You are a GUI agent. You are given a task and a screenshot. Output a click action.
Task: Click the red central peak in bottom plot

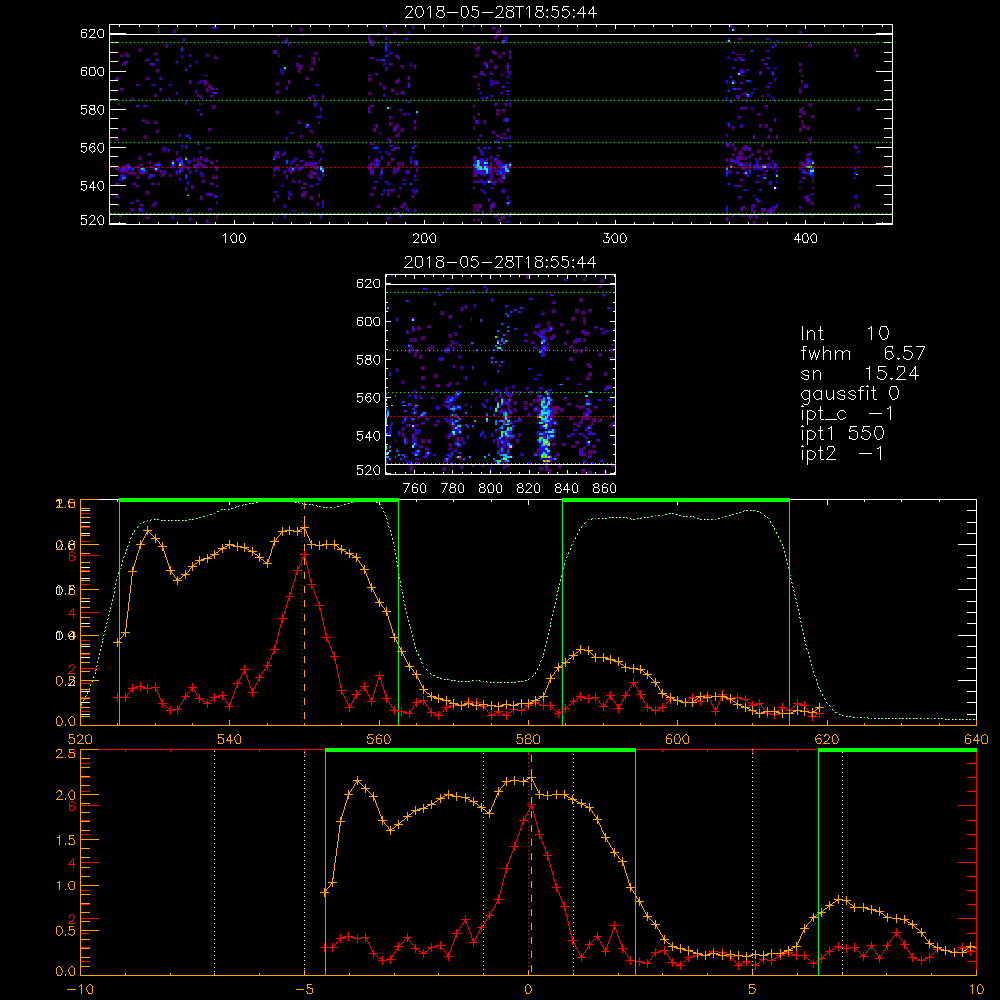[x=531, y=806]
